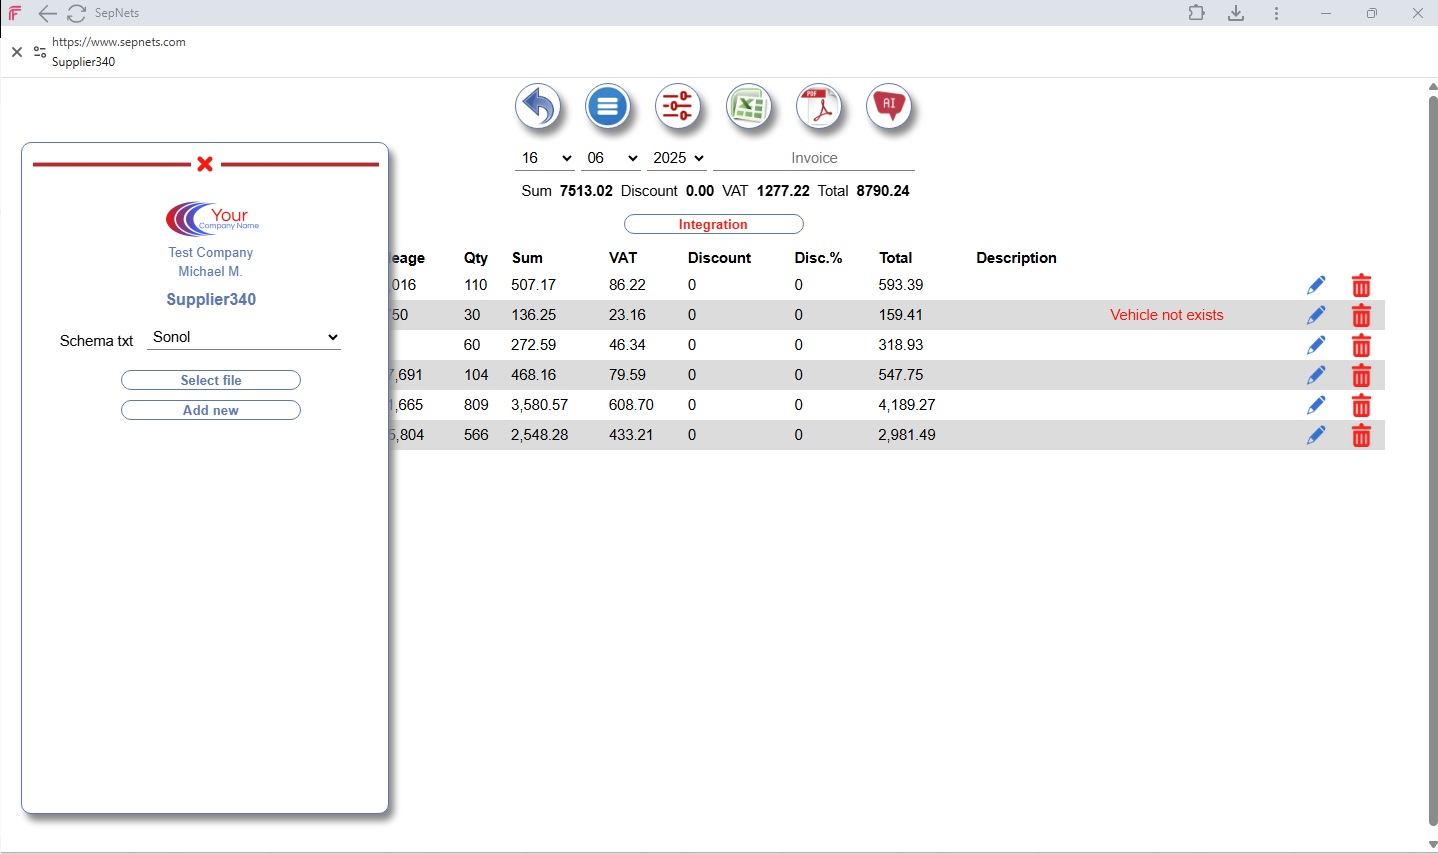Reload the page with refresh icon
The width and height of the screenshot is (1438, 854).
pos(77,13)
